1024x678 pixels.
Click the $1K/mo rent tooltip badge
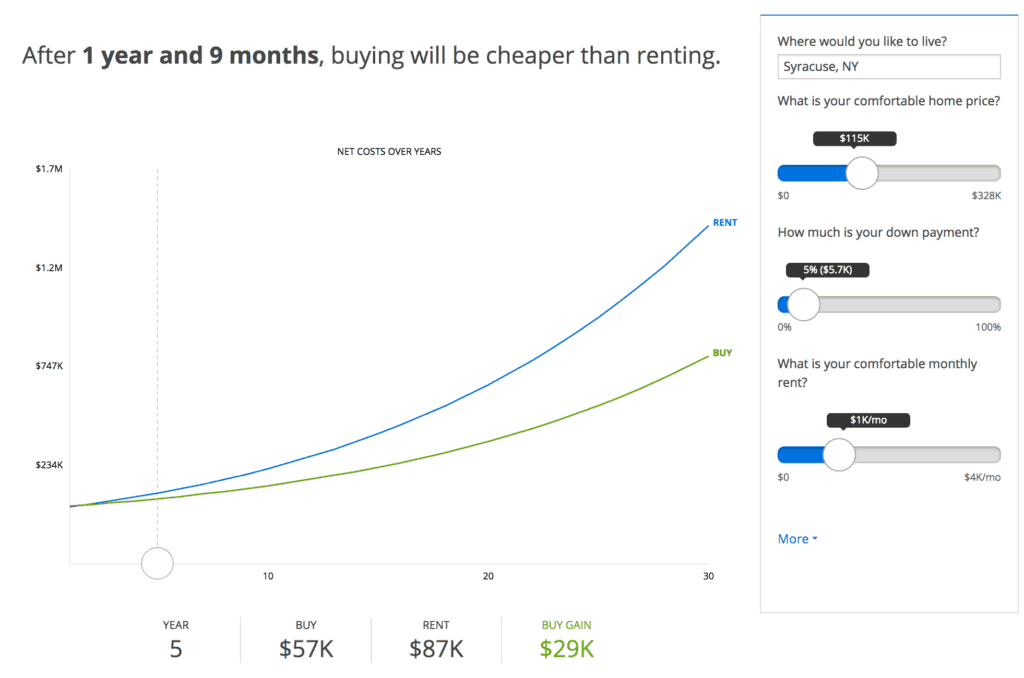tap(867, 420)
